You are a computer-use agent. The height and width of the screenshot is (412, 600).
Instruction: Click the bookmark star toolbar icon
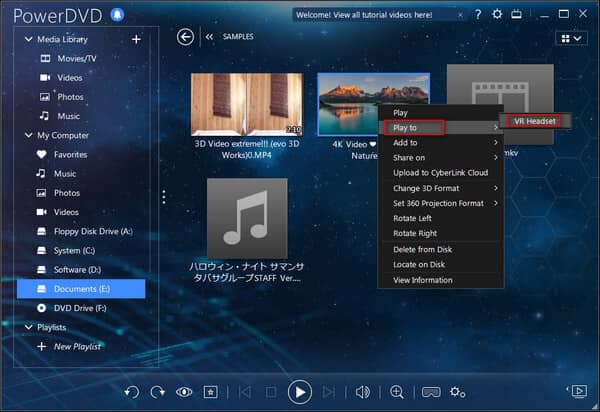click(x=210, y=392)
